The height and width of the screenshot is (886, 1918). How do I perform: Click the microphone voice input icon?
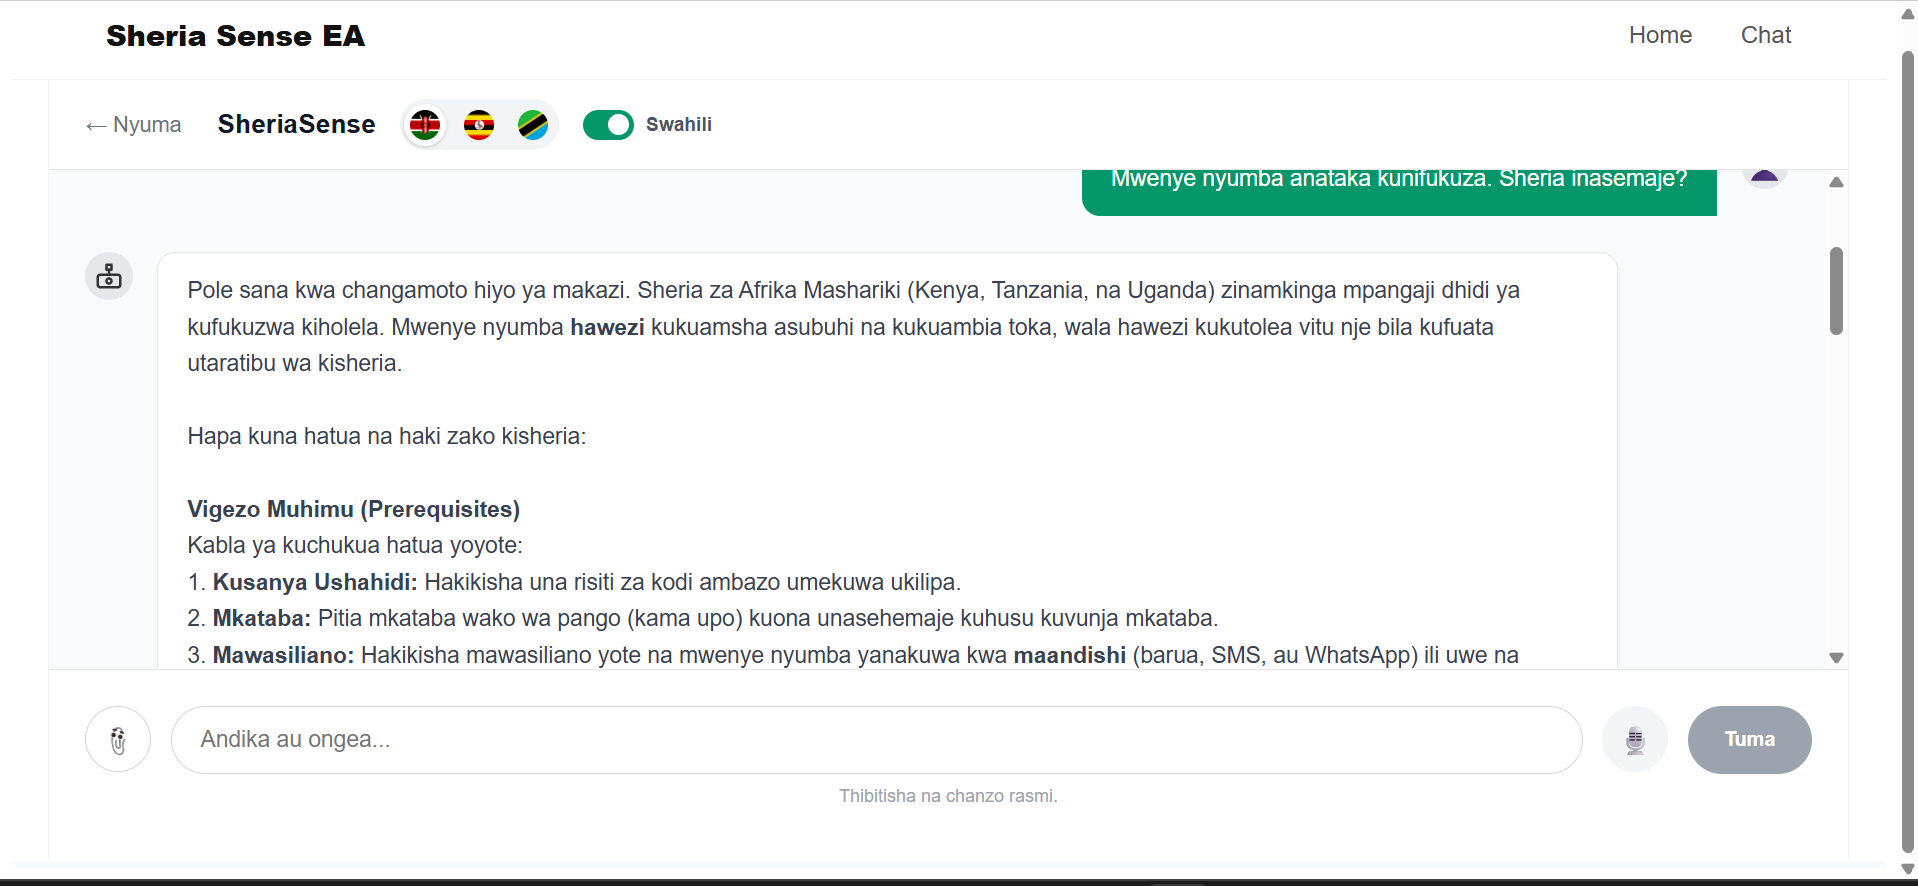point(1635,740)
